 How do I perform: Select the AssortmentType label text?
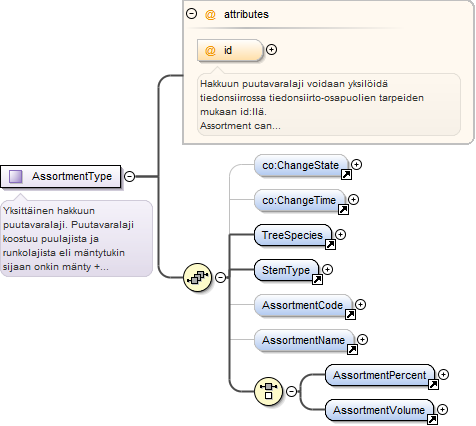[x=72, y=176]
